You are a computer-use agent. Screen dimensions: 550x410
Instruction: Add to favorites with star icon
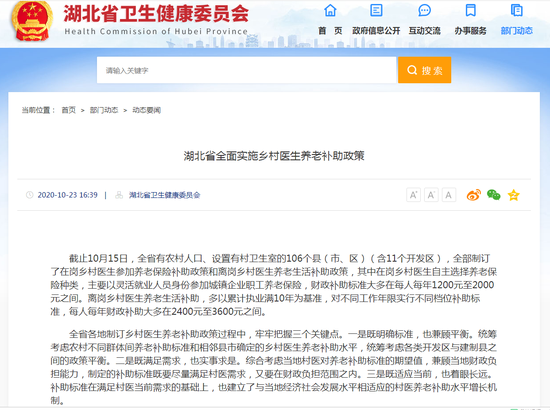pyautogui.click(x=514, y=195)
